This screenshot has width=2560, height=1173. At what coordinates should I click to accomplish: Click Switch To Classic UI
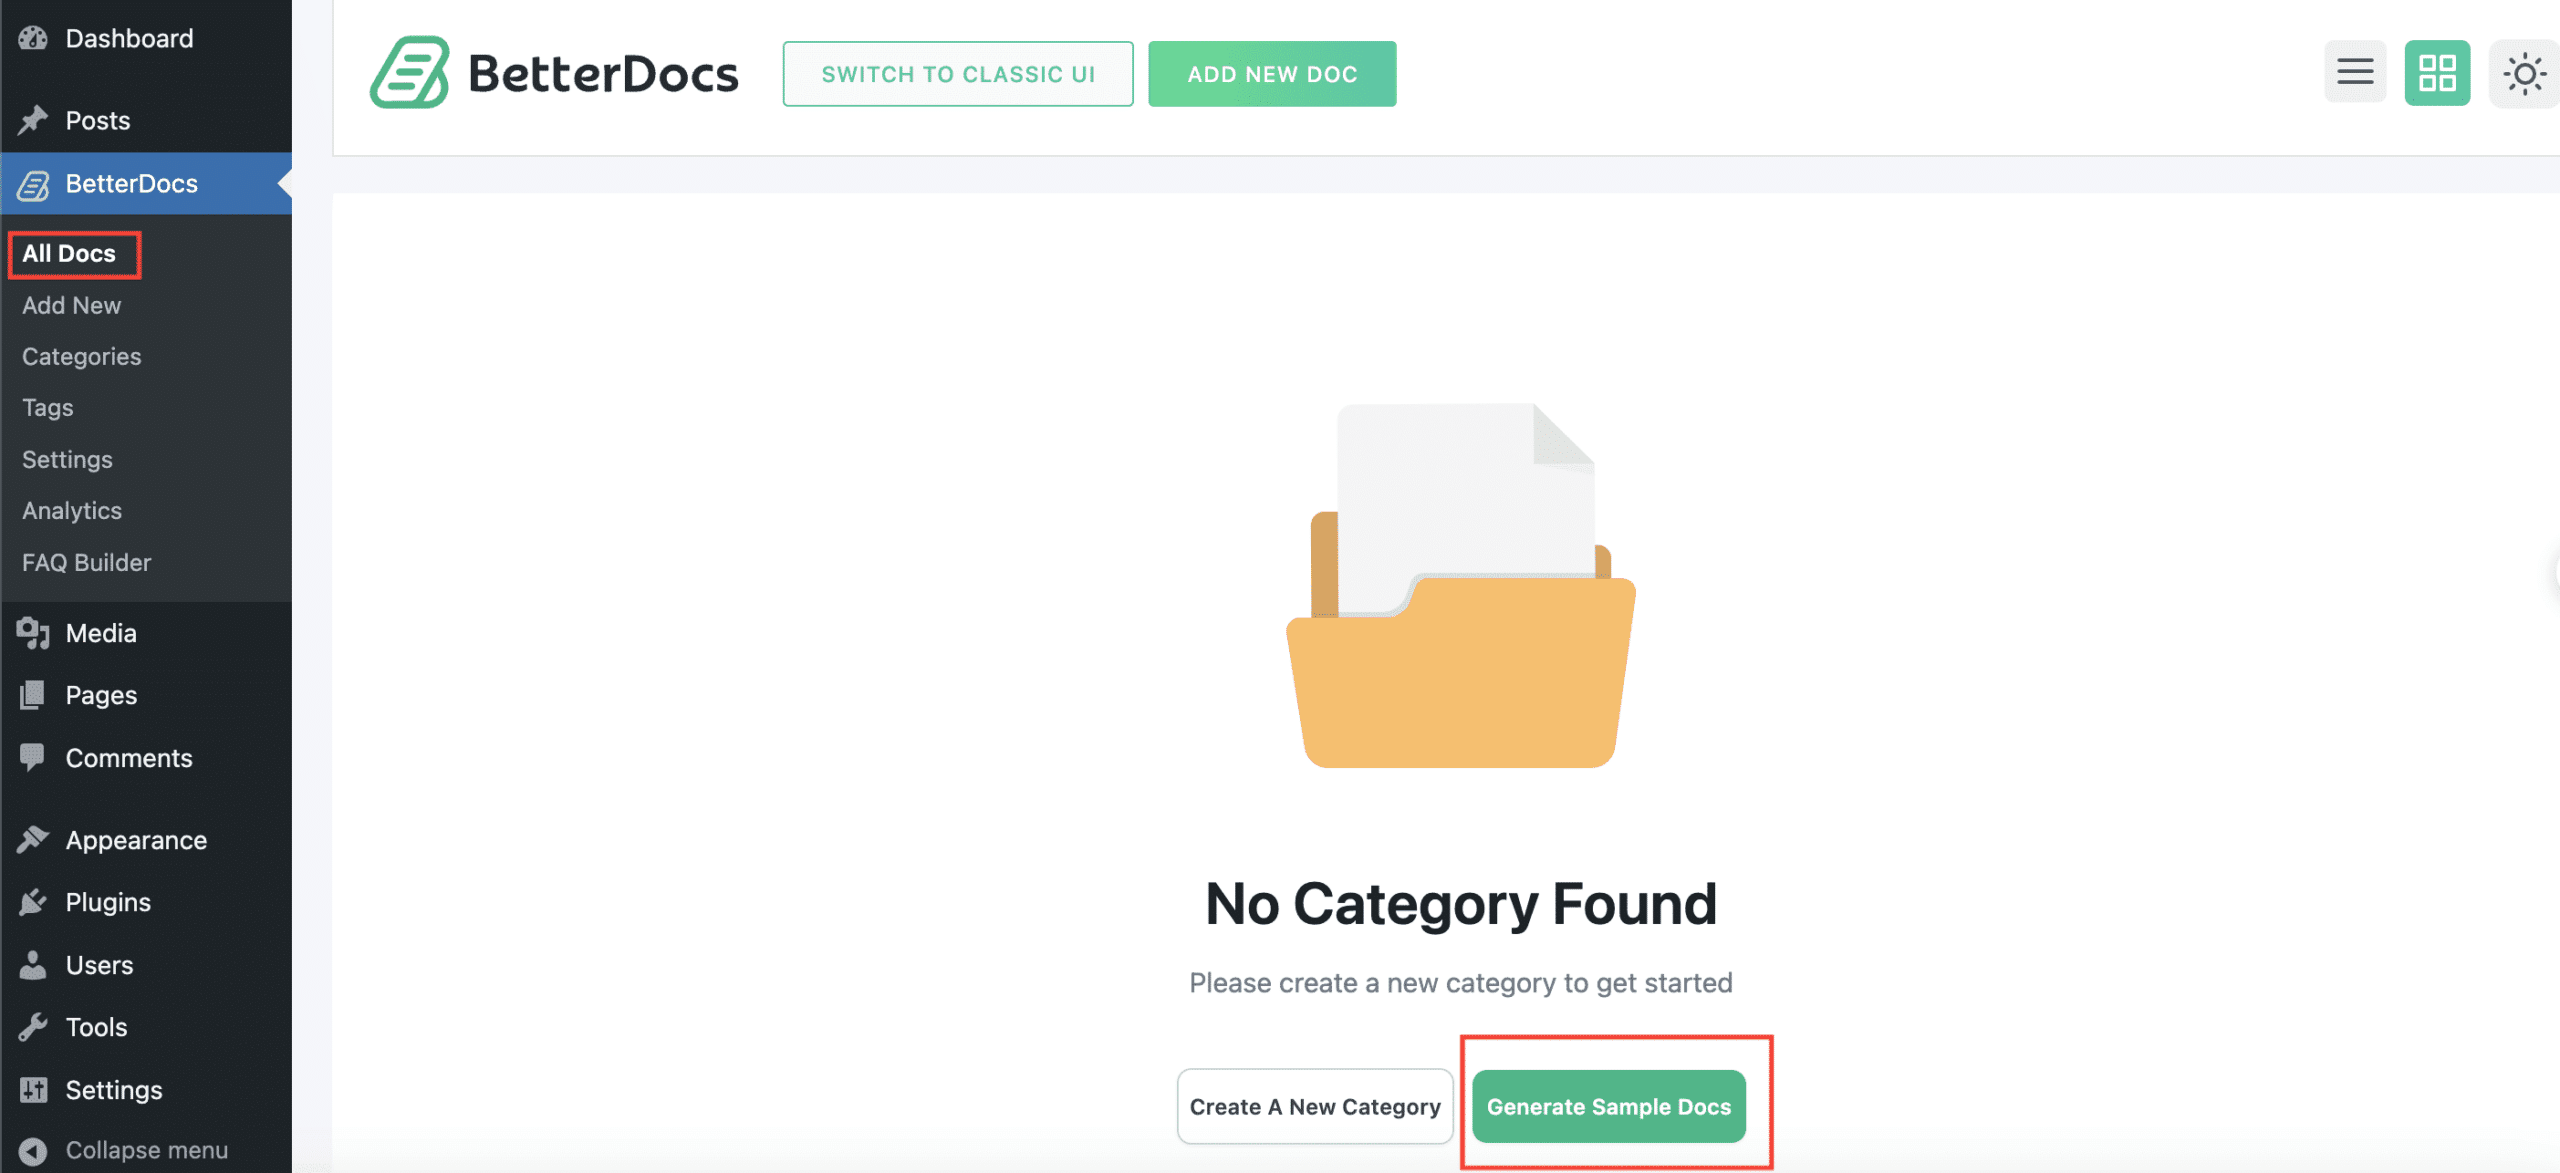957,73
